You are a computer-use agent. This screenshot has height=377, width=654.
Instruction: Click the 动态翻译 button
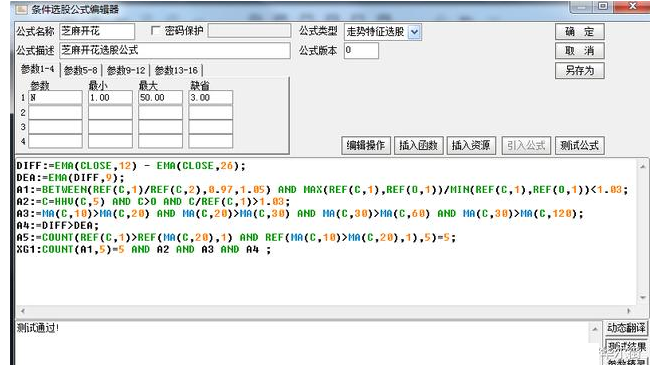(x=626, y=328)
